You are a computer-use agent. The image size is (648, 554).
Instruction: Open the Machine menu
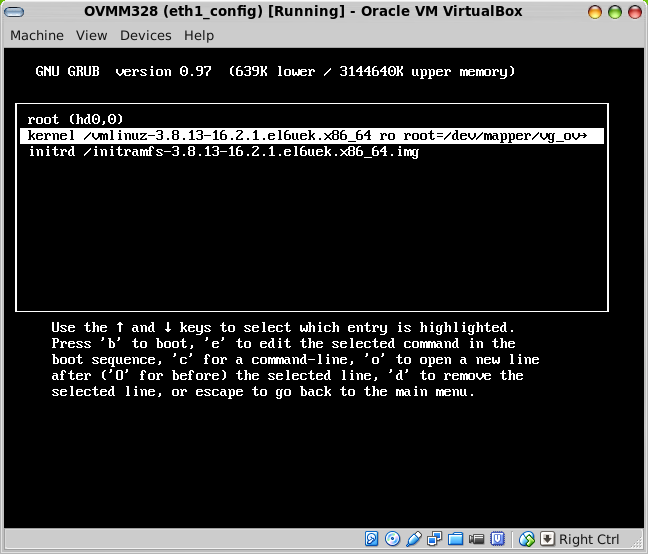click(37, 36)
